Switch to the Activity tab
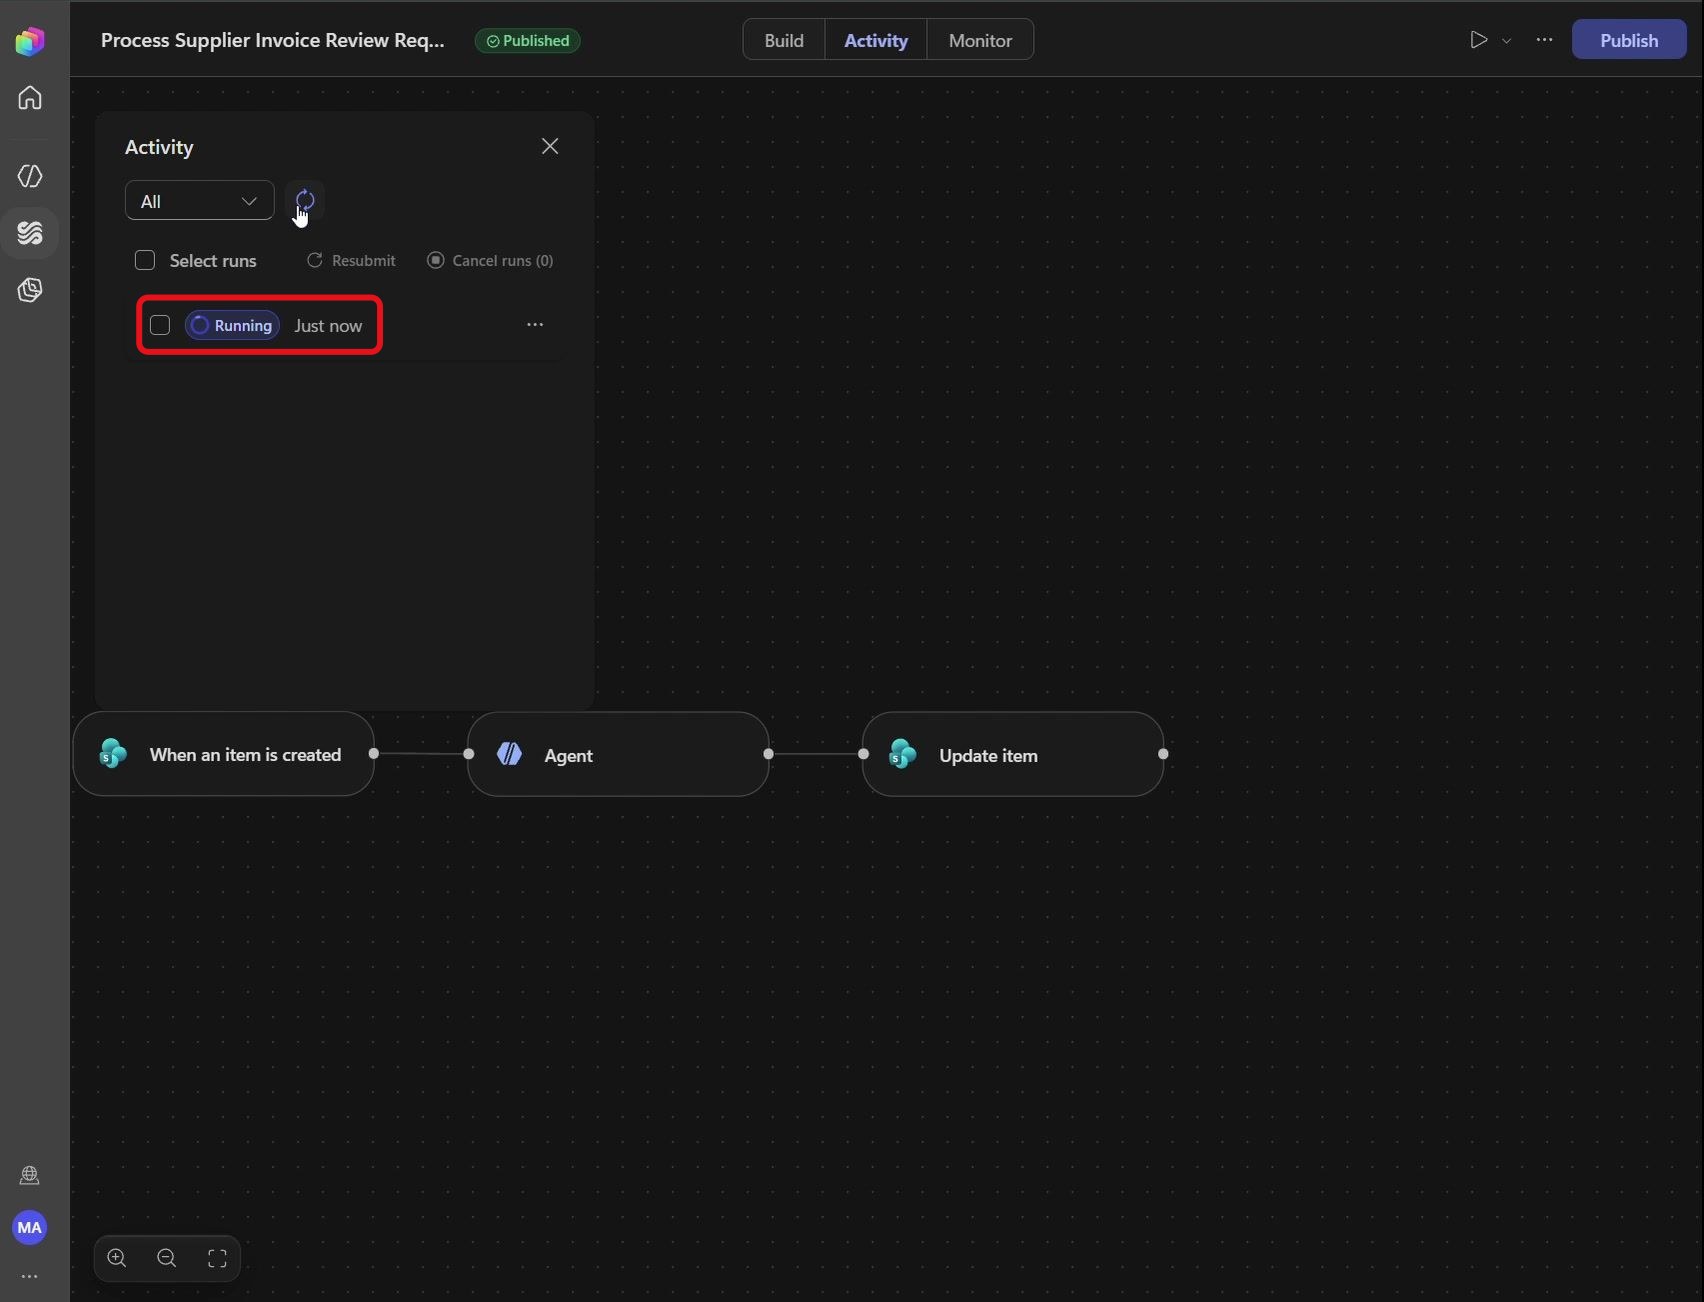The height and width of the screenshot is (1302, 1704). click(x=876, y=40)
